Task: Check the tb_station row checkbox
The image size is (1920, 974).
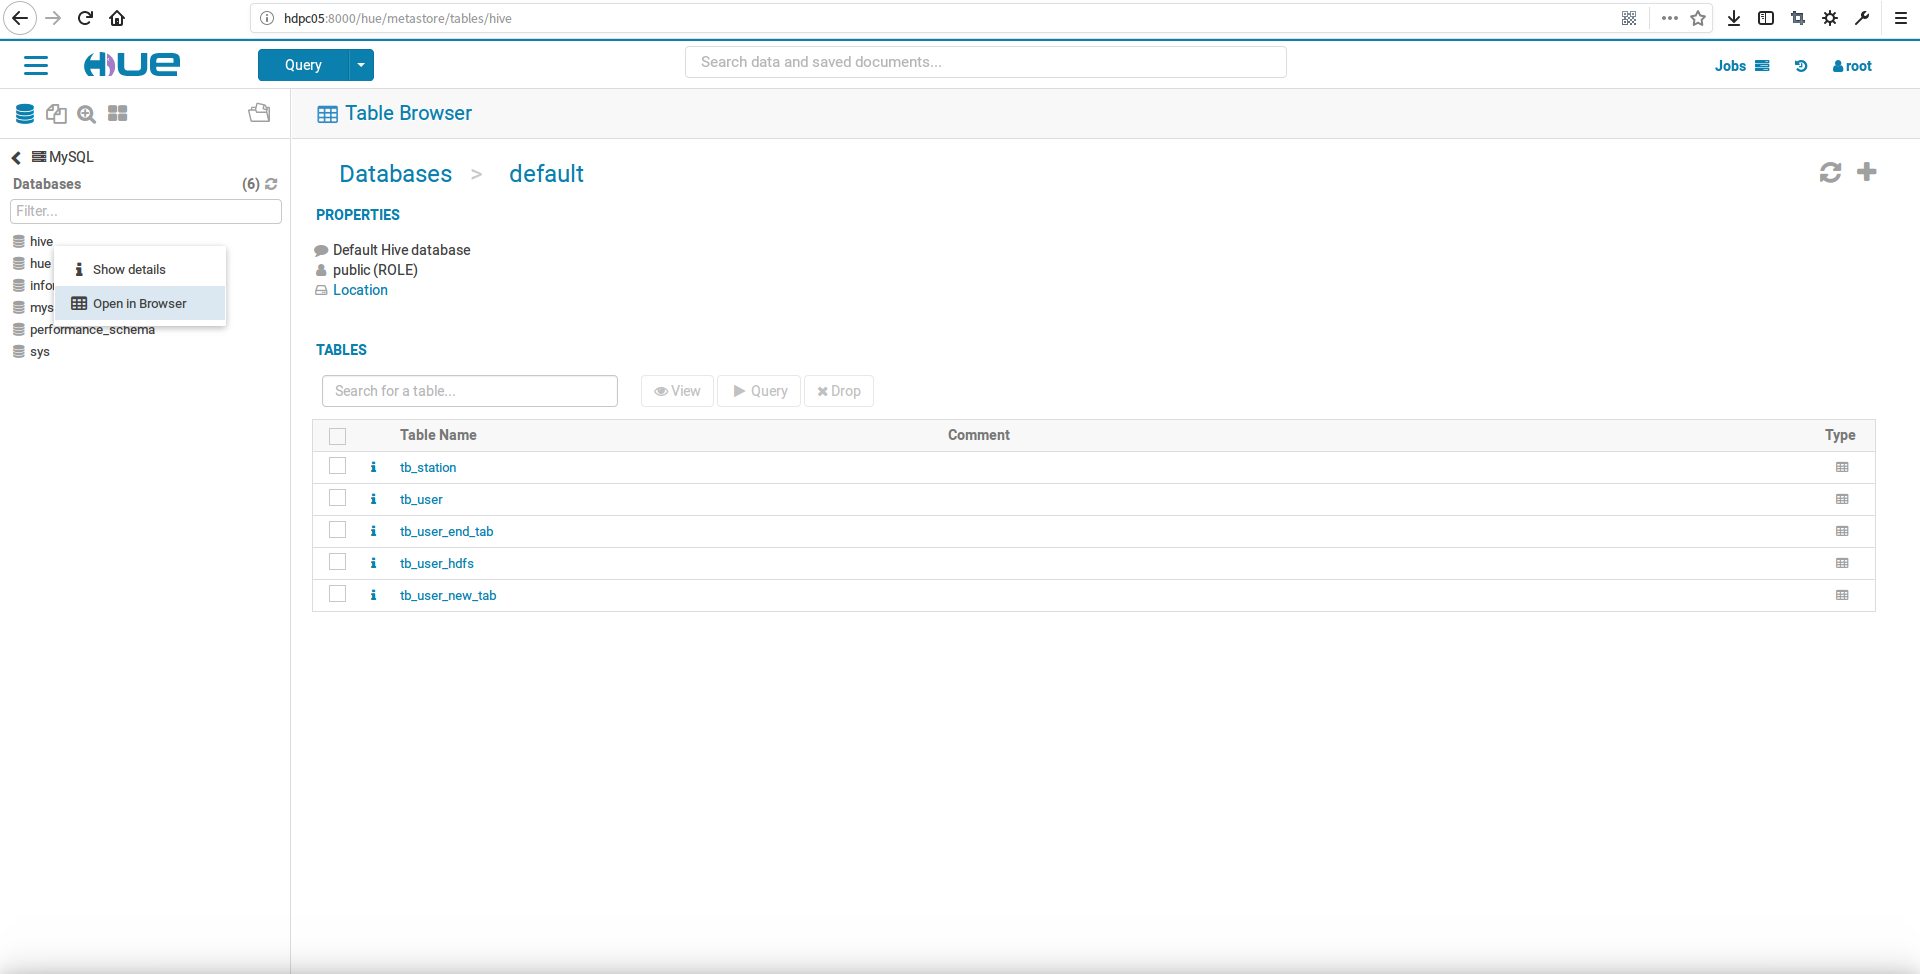Action: 338,466
